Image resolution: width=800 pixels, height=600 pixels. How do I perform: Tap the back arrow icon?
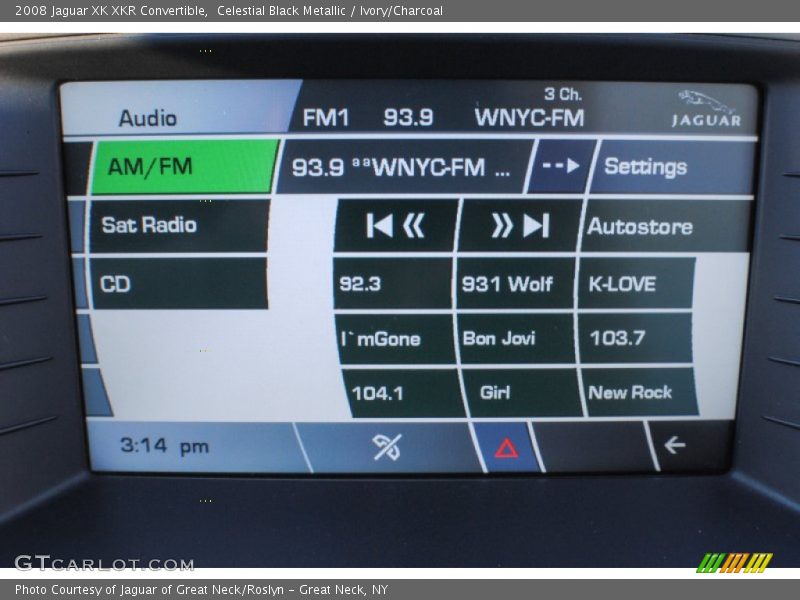point(676,446)
